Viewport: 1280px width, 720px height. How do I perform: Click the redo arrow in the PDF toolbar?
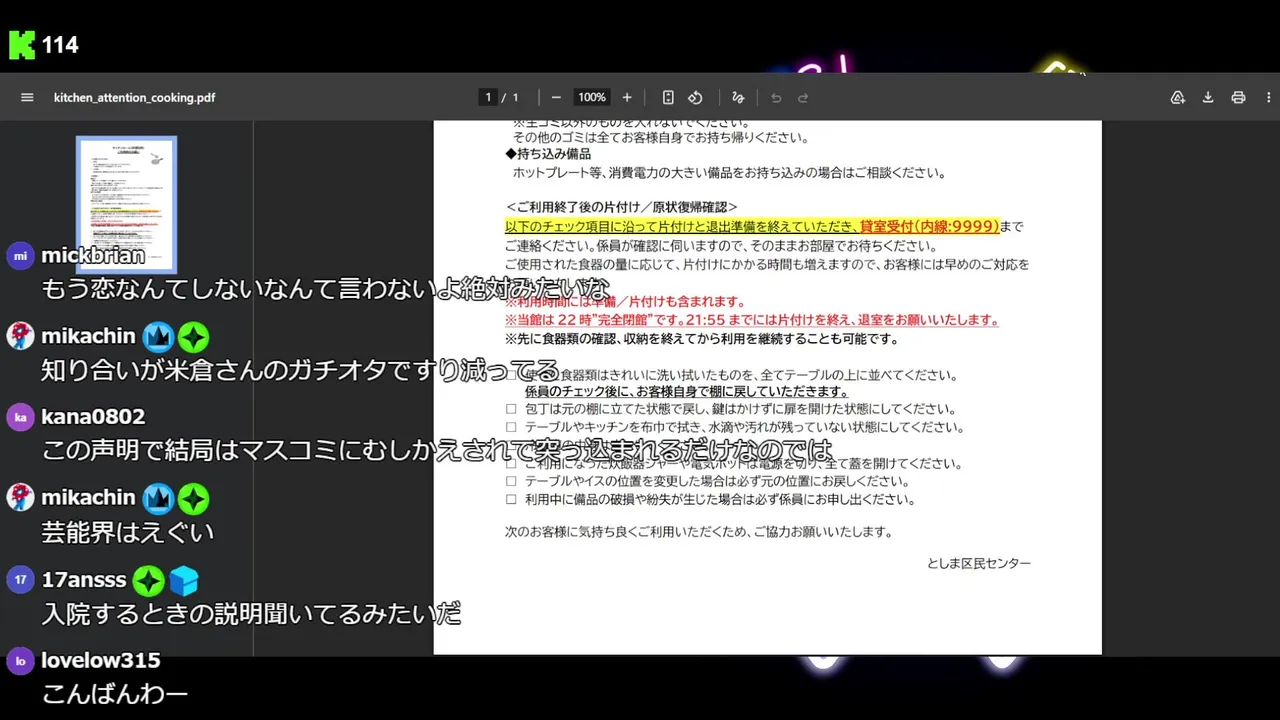(802, 97)
